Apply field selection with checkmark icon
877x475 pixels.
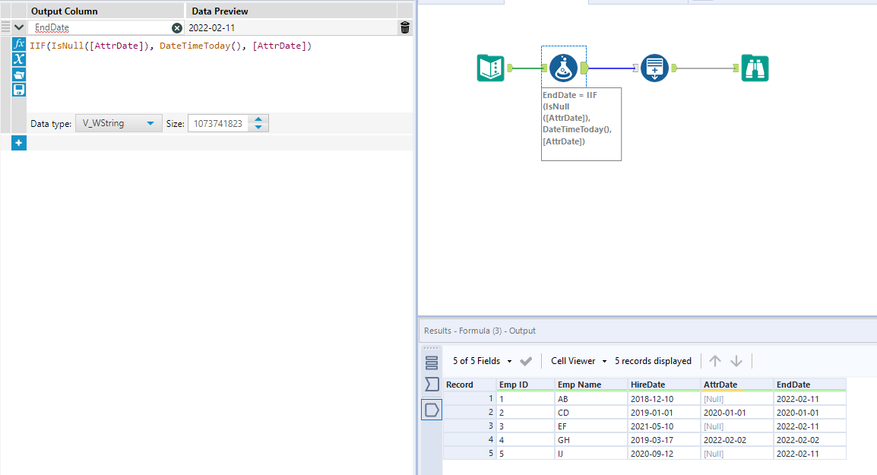click(x=526, y=361)
